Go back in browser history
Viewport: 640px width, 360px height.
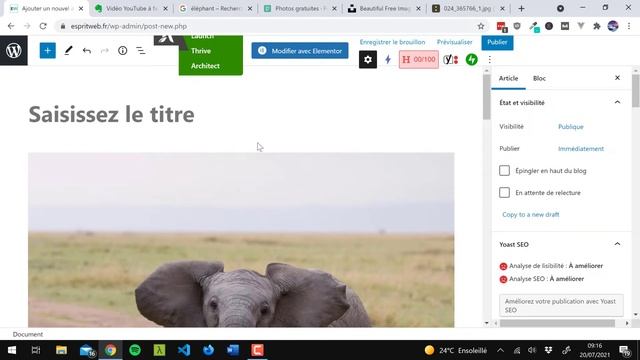pyautogui.click(x=11, y=26)
